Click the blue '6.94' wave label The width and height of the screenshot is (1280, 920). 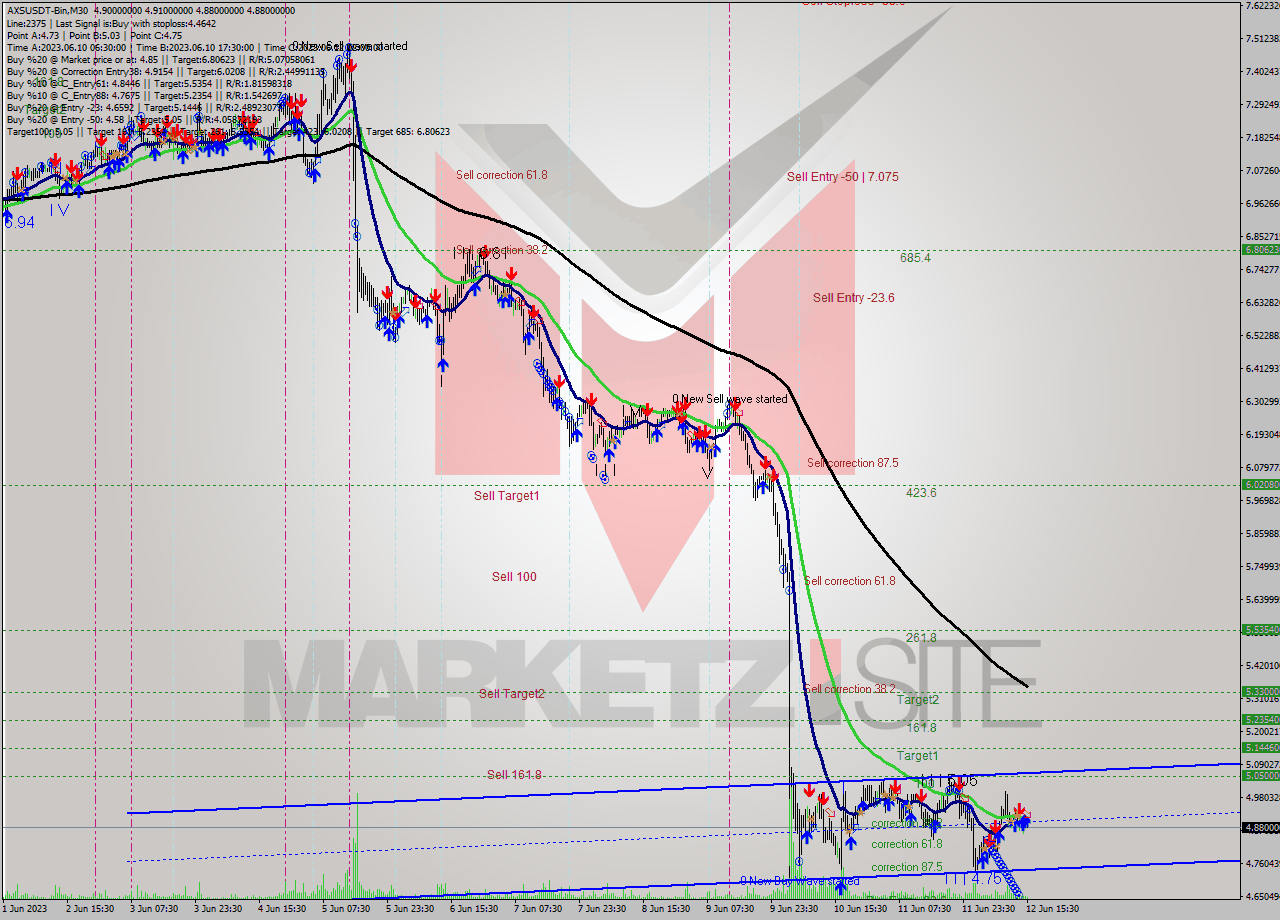click(x=20, y=222)
